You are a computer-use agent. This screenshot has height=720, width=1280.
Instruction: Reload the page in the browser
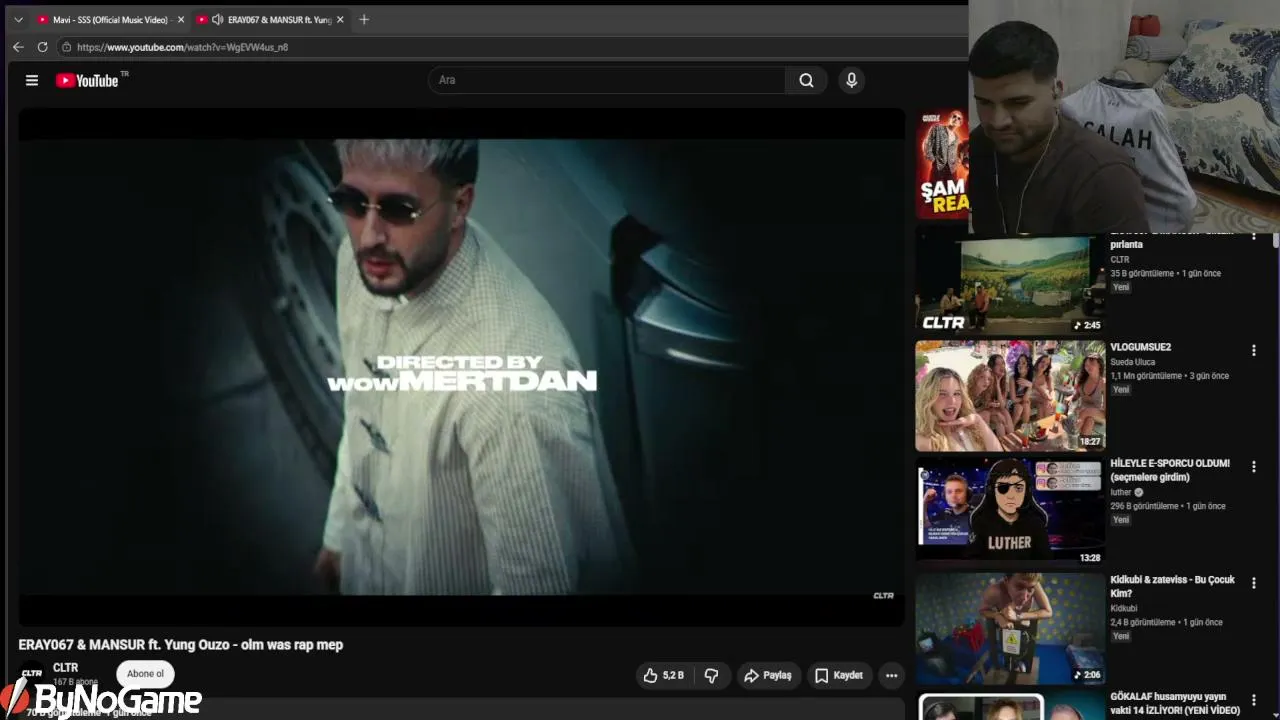click(42, 47)
